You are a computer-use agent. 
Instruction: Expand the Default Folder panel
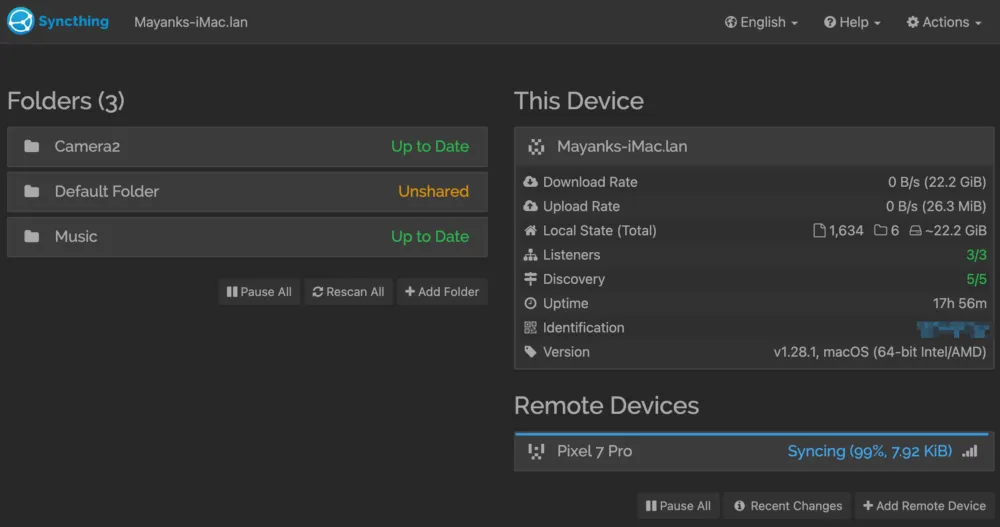247,191
